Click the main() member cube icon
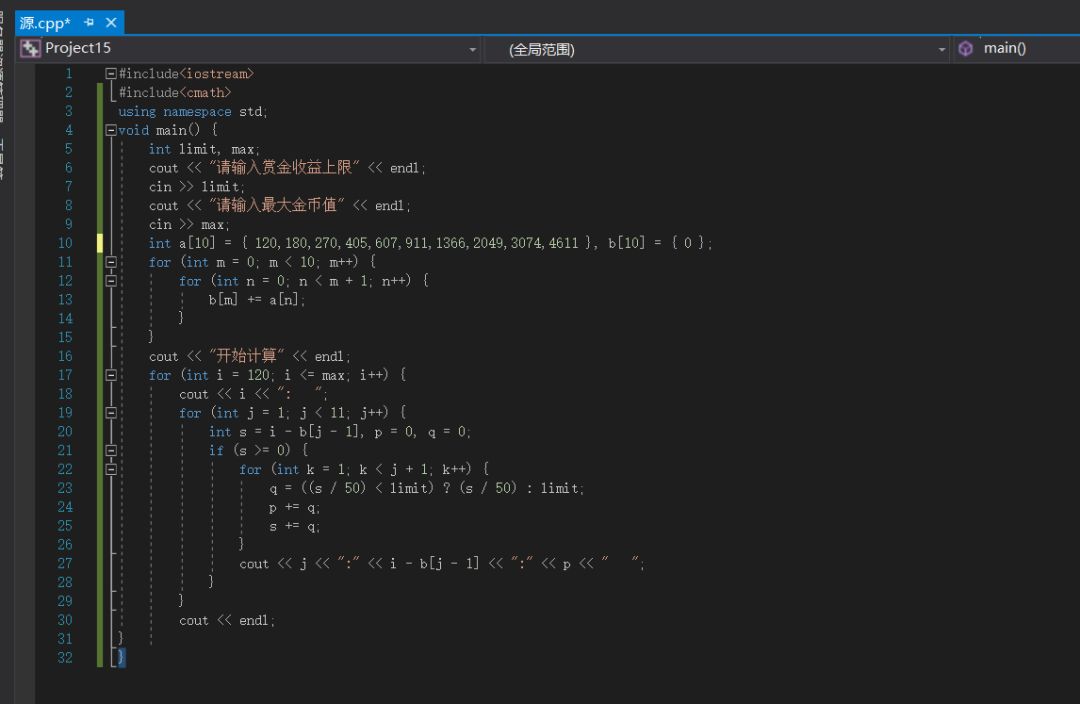 tap(966, 48)
